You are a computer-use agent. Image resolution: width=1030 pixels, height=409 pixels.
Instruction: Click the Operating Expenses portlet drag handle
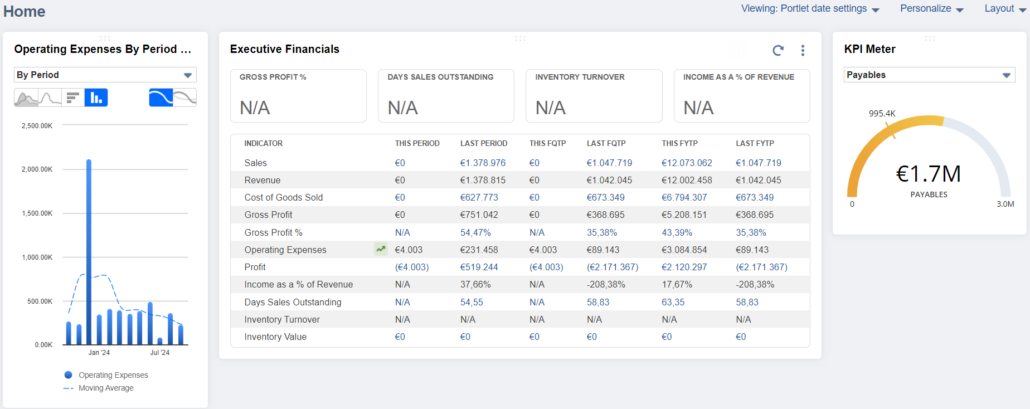pos(105,38)
